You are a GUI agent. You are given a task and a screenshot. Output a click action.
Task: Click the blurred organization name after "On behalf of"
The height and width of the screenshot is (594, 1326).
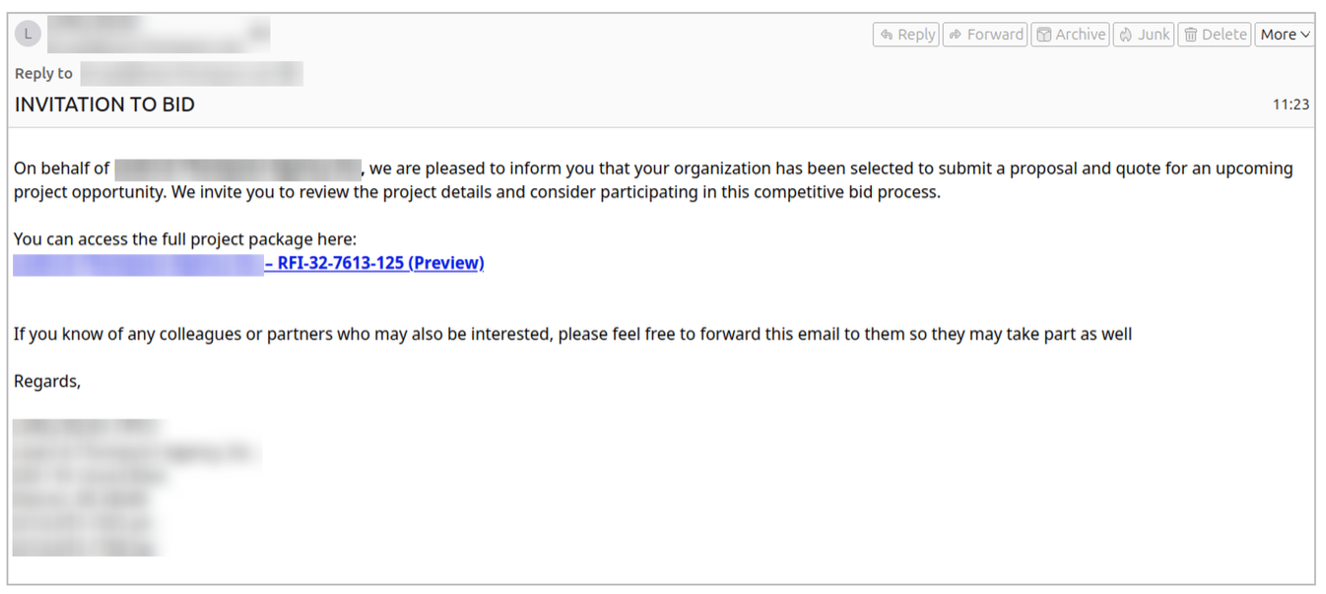(237, 168)
